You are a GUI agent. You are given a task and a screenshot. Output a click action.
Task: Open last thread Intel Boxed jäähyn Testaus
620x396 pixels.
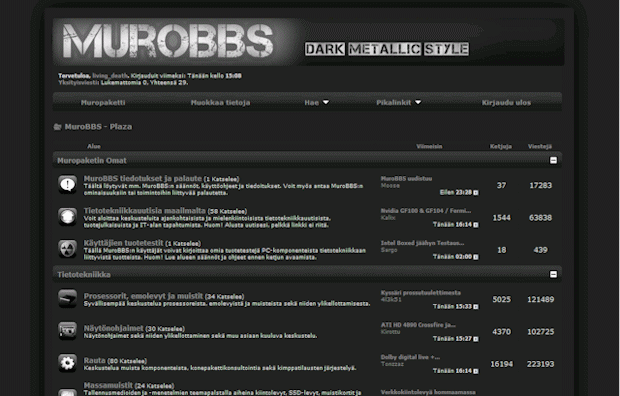pyautogui.click(x=422, y=243)
